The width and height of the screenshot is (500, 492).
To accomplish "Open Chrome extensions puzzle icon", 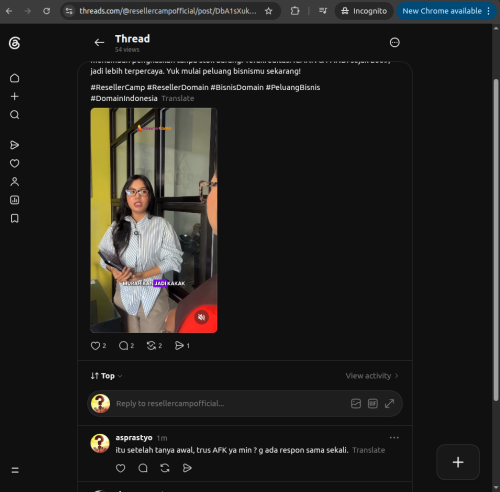I will (x=295, y=11).
